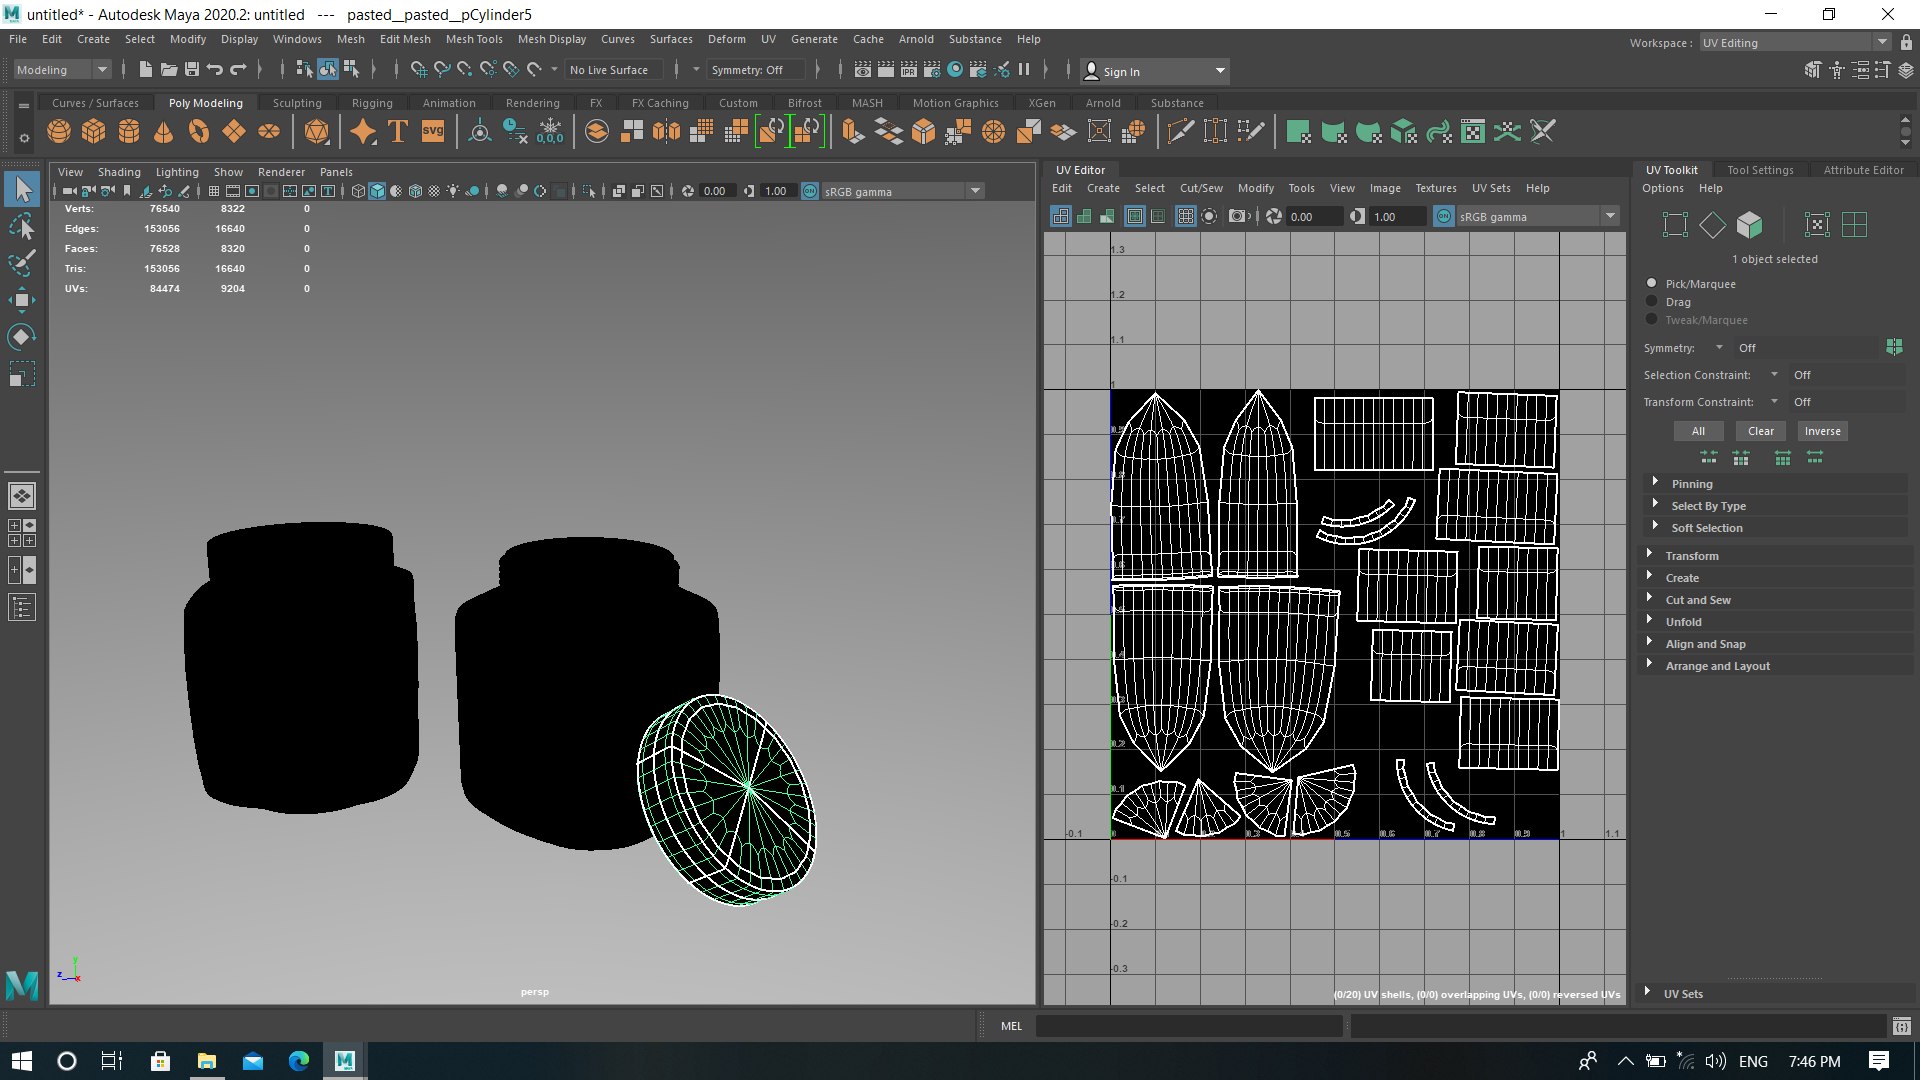The width and height of the screenshot is (1920, 1080).
Task: Toggle viewport grid display icon
Action: [213, 191]
